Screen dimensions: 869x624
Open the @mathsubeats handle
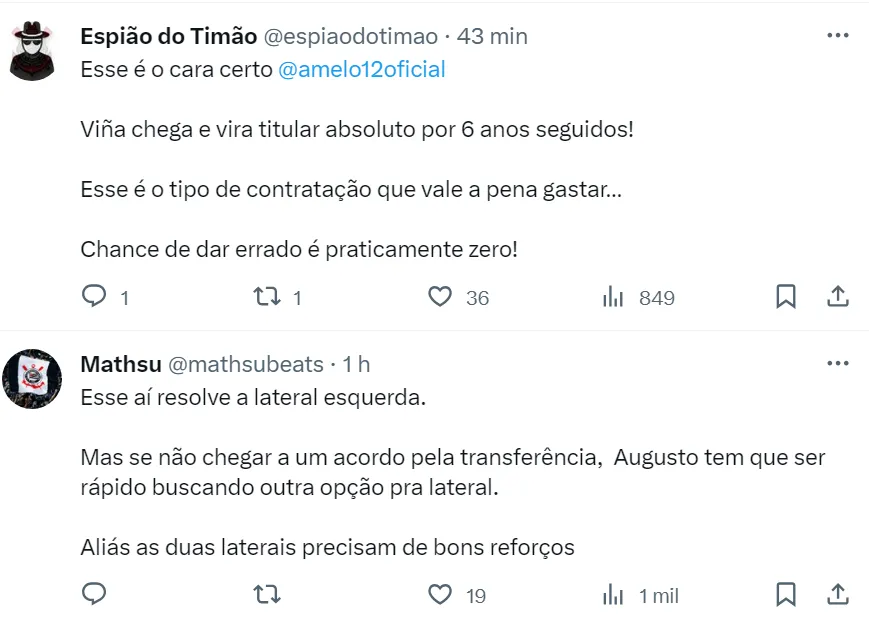pyautogui.click(x=245, y=364)
